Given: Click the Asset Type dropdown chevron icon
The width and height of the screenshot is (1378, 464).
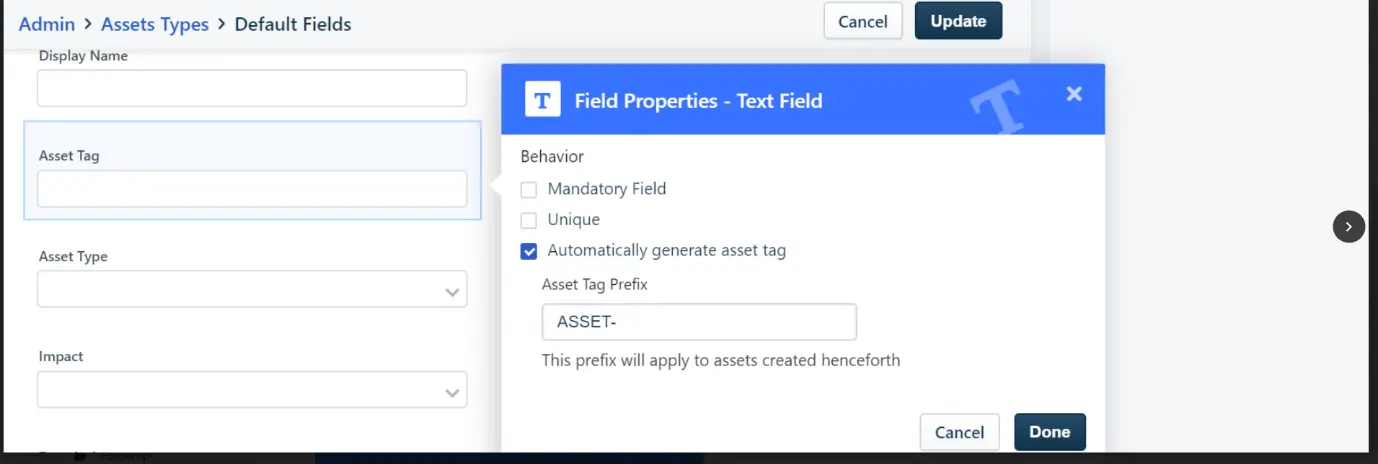Looking at the screenshot, I should coord(453,292).
